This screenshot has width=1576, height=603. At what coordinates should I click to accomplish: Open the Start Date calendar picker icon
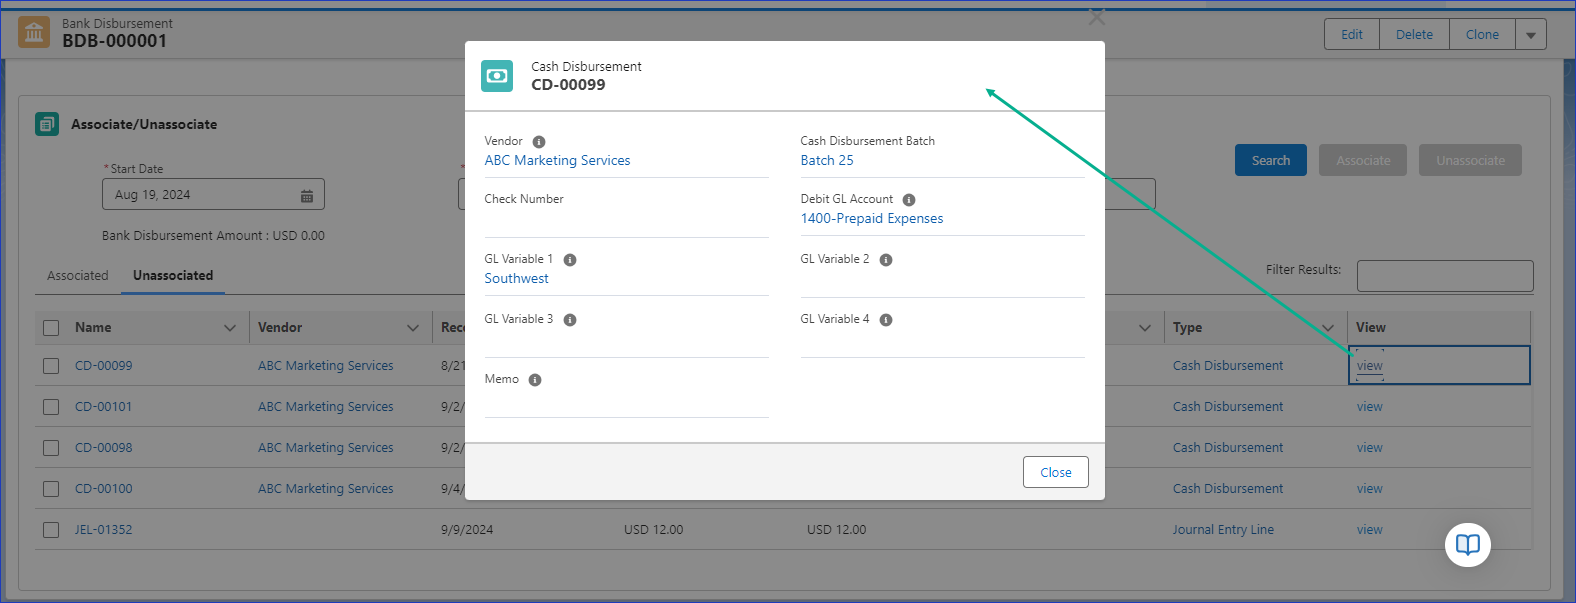[307, 196]
